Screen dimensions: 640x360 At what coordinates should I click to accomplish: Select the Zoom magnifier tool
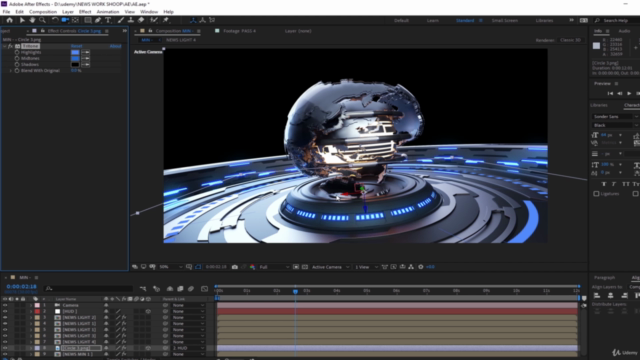[42, 20]
